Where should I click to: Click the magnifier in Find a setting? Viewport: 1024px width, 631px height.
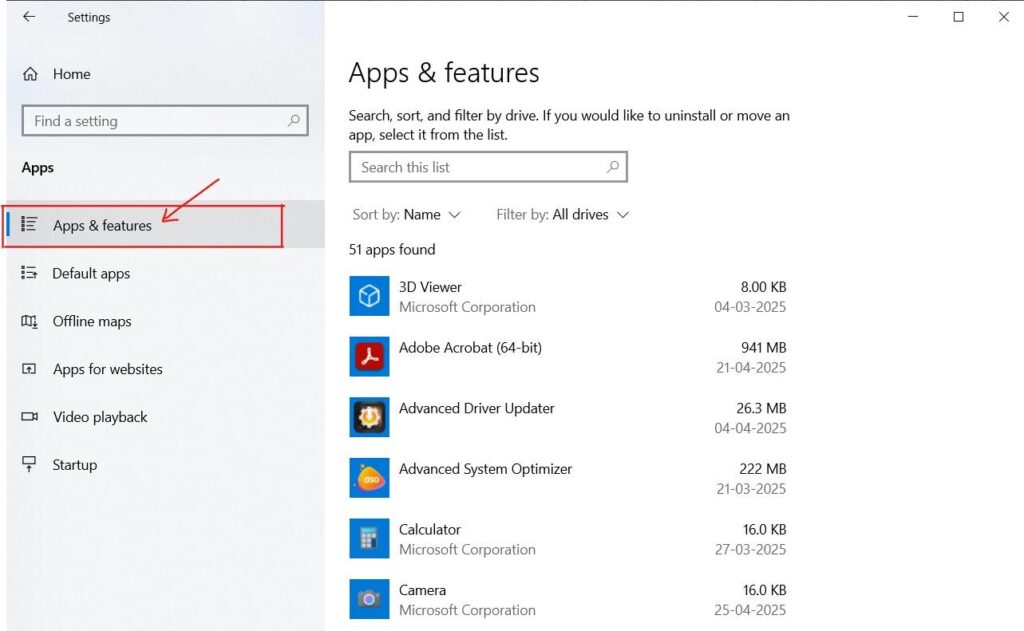click(x=294, y=120)
